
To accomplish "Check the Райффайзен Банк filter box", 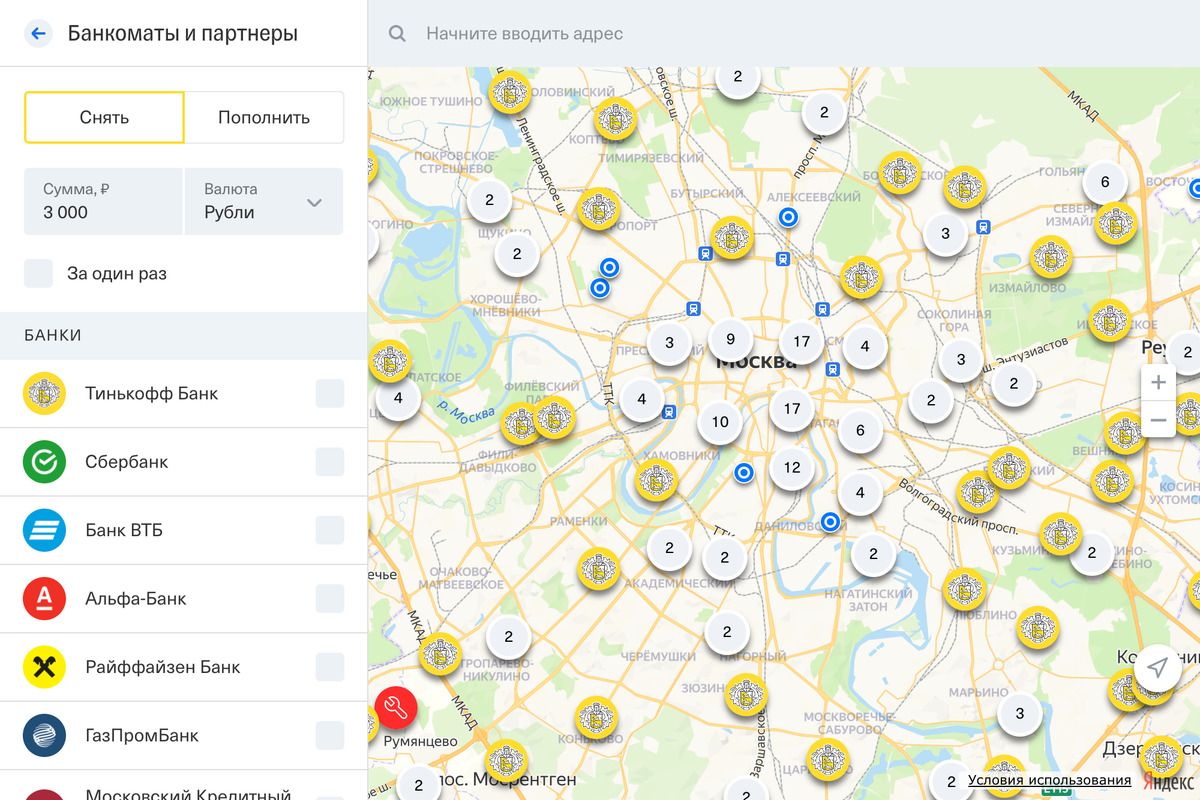I will tap(330, 667).
